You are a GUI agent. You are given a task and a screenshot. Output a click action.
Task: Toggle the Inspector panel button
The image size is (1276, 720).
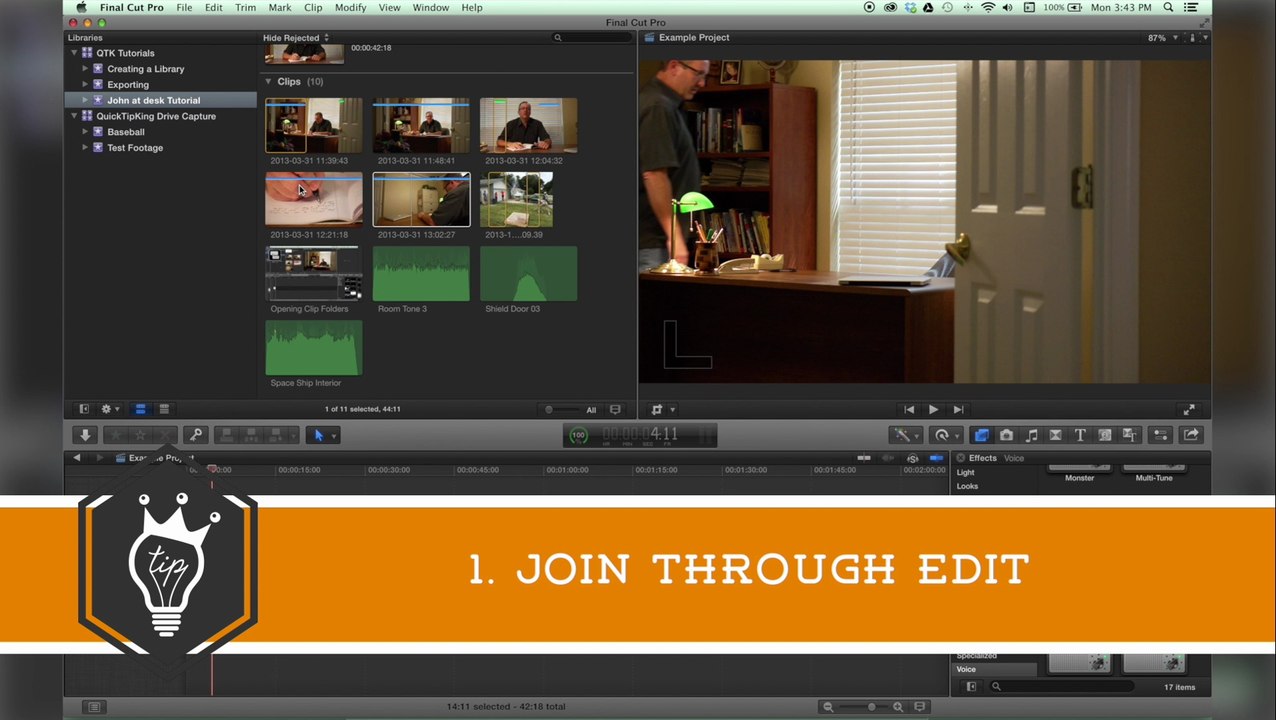[x=1160, y=435]
